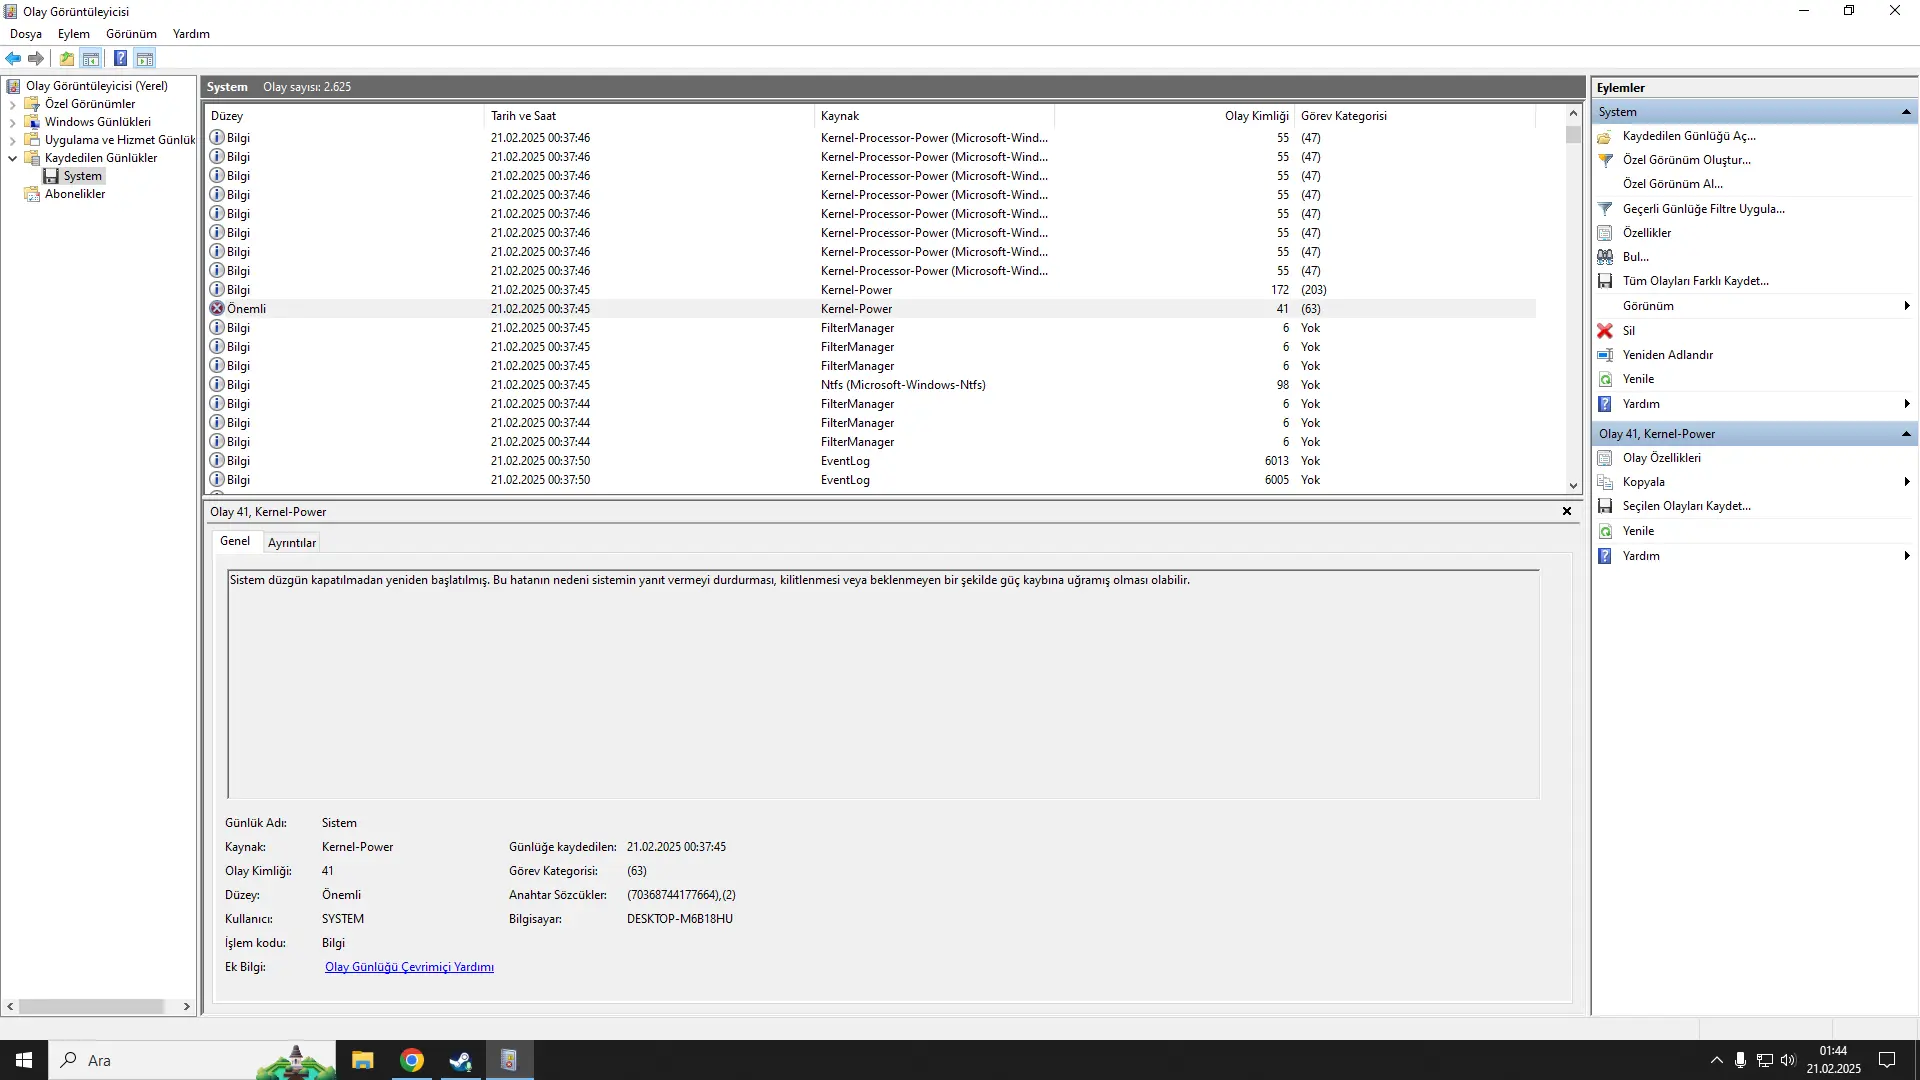Viewport: 1920px width, 1080px height.
Task: Open the Dosya menu
Action: click(x=26, y=34)
